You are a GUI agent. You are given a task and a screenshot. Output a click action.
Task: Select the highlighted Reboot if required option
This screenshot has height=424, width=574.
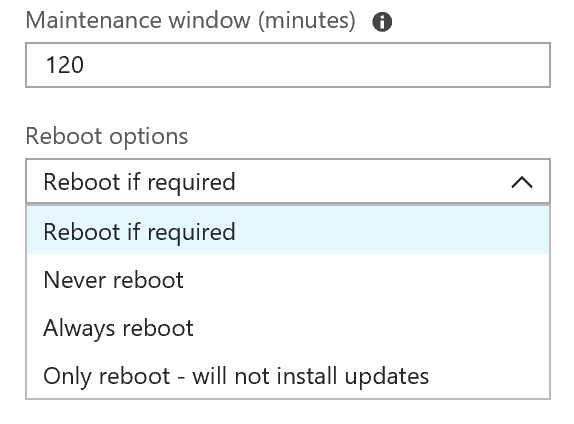pyautogui.click(x=288, y=231)
